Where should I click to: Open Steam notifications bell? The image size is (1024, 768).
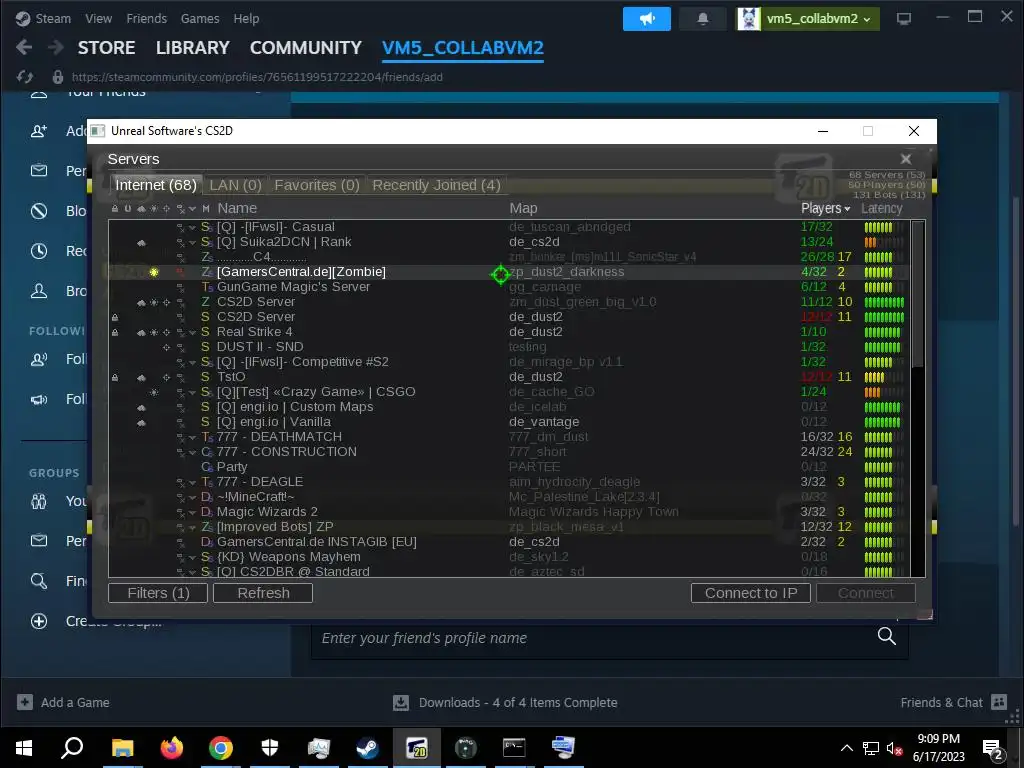click(x=703, y=19)
